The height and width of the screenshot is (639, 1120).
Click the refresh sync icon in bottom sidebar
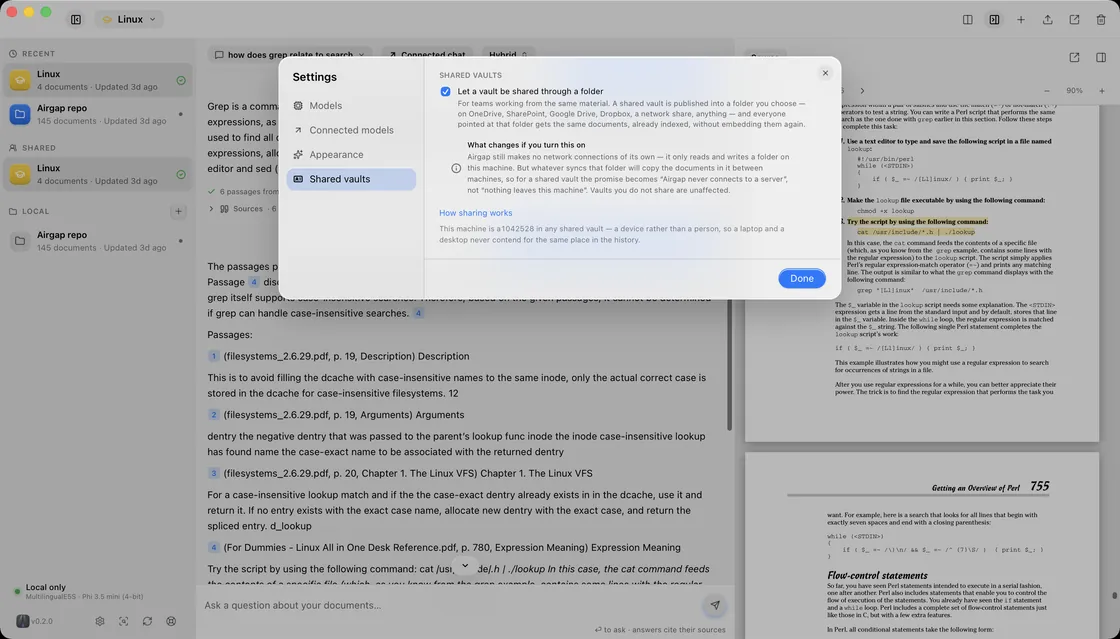(147, 621)
